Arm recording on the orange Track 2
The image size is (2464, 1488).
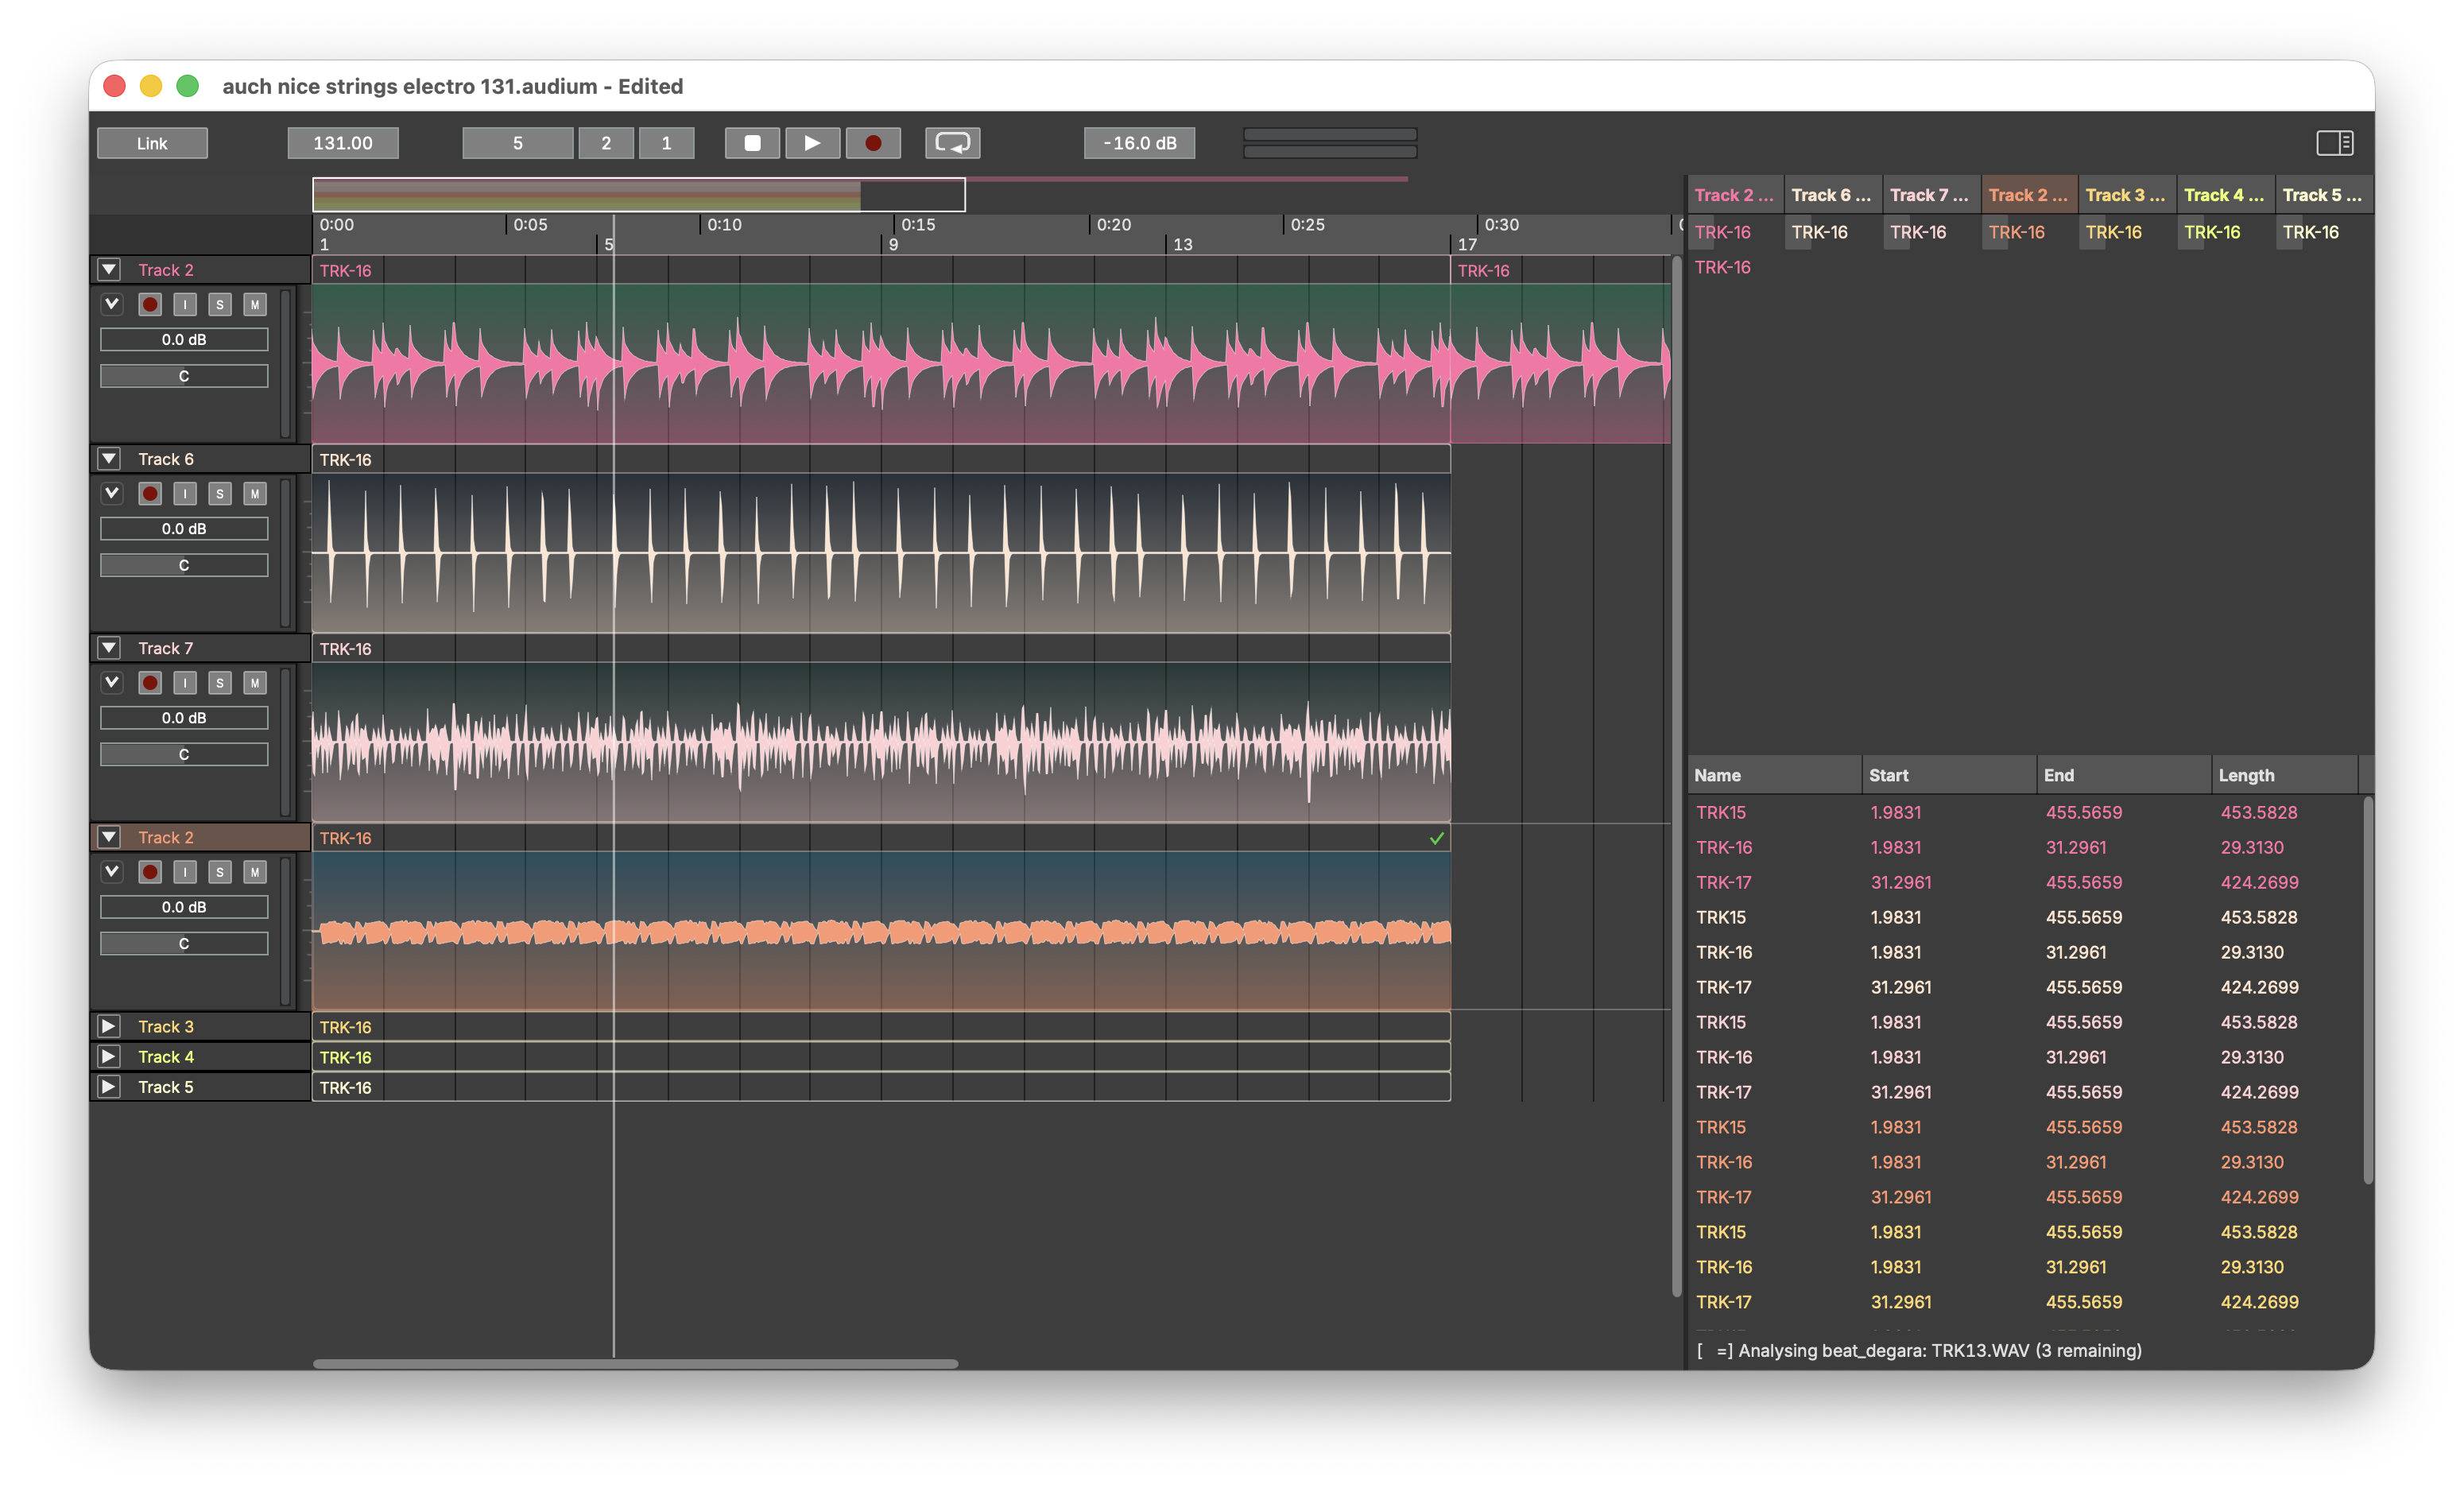click(150, 871)
